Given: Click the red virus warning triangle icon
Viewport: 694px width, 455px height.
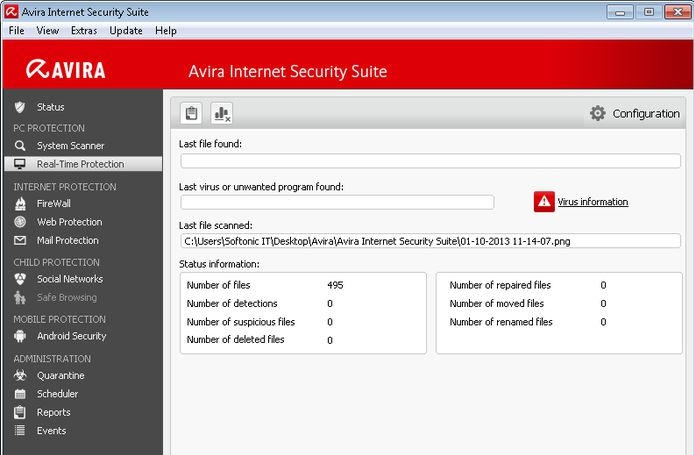Looking at the screenshot, I should click(x=544, y=202).
